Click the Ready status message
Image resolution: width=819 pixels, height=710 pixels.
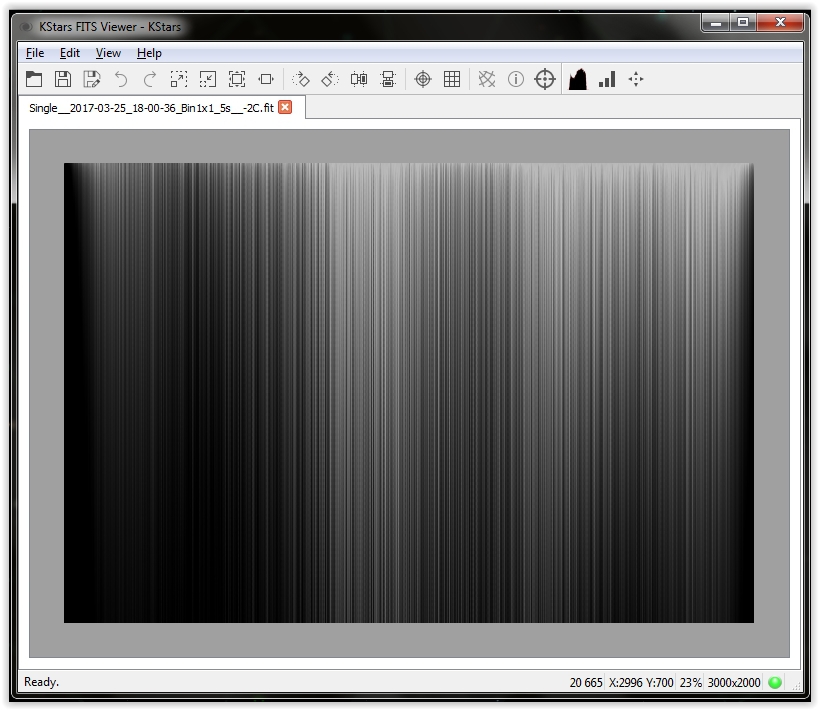(x=42, y=682)
